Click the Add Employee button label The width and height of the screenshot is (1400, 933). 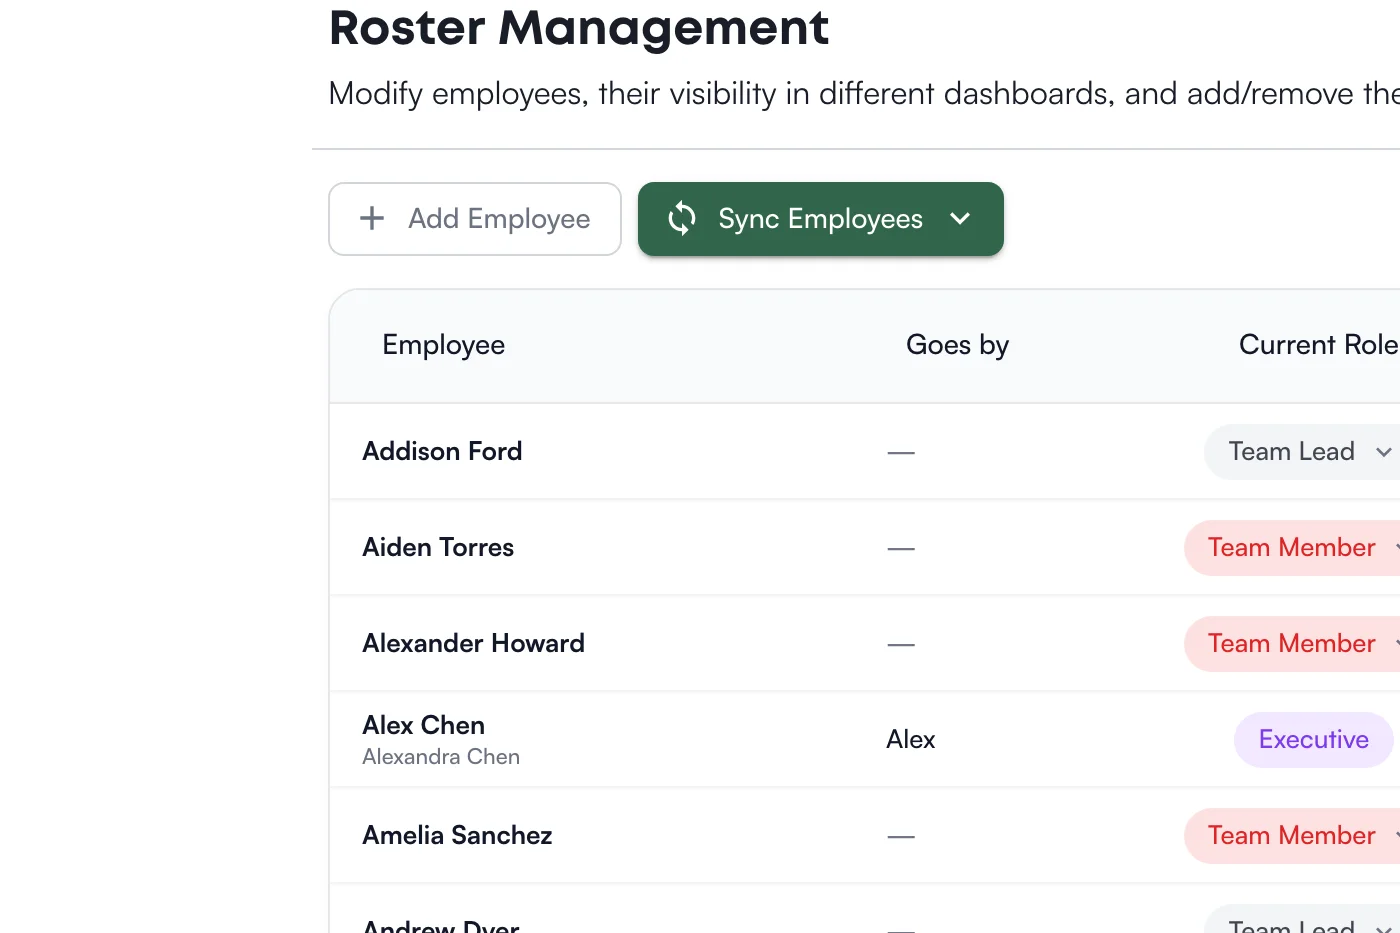pyautogui.click(x=499, y=219)
